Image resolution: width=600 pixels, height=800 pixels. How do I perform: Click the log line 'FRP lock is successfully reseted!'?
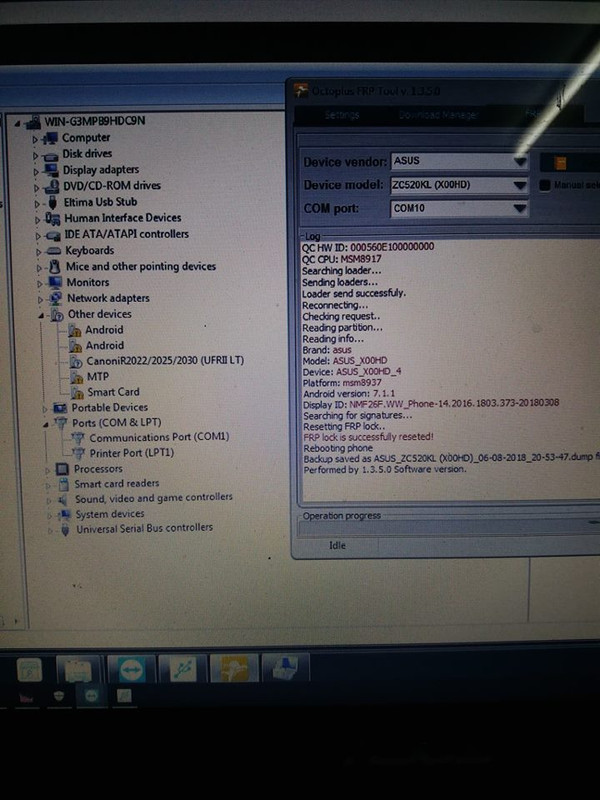tap(368, 437)
